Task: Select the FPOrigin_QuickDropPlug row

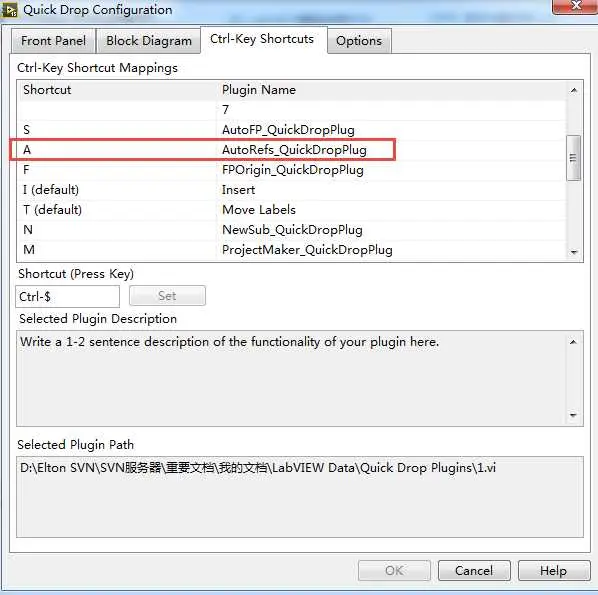Action: pos(292,170)
